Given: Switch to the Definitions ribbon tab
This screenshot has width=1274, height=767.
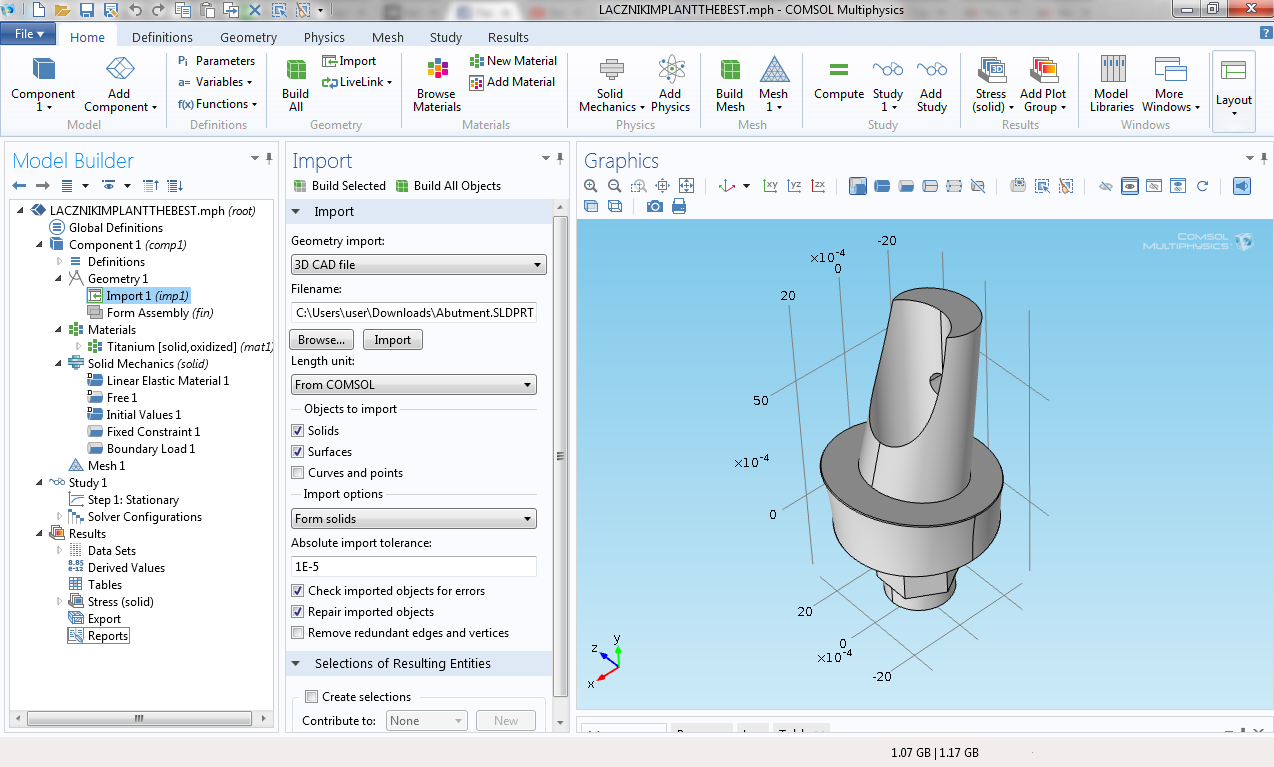Looking at the screenshot, I should coord(163,37).
